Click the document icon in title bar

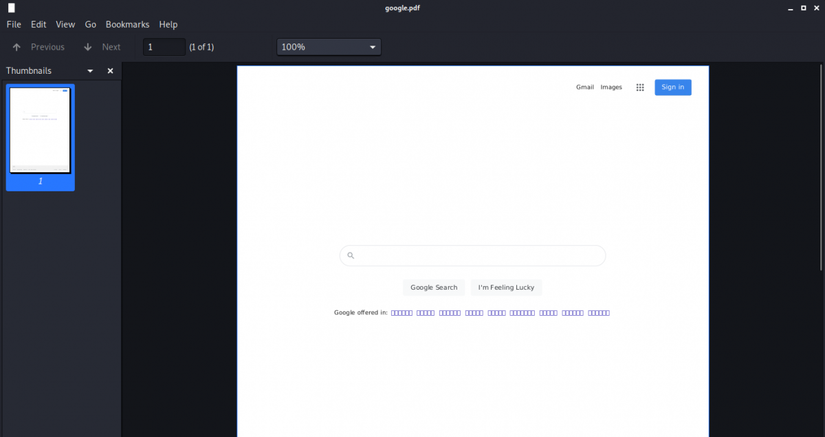(x=11, y=8)
